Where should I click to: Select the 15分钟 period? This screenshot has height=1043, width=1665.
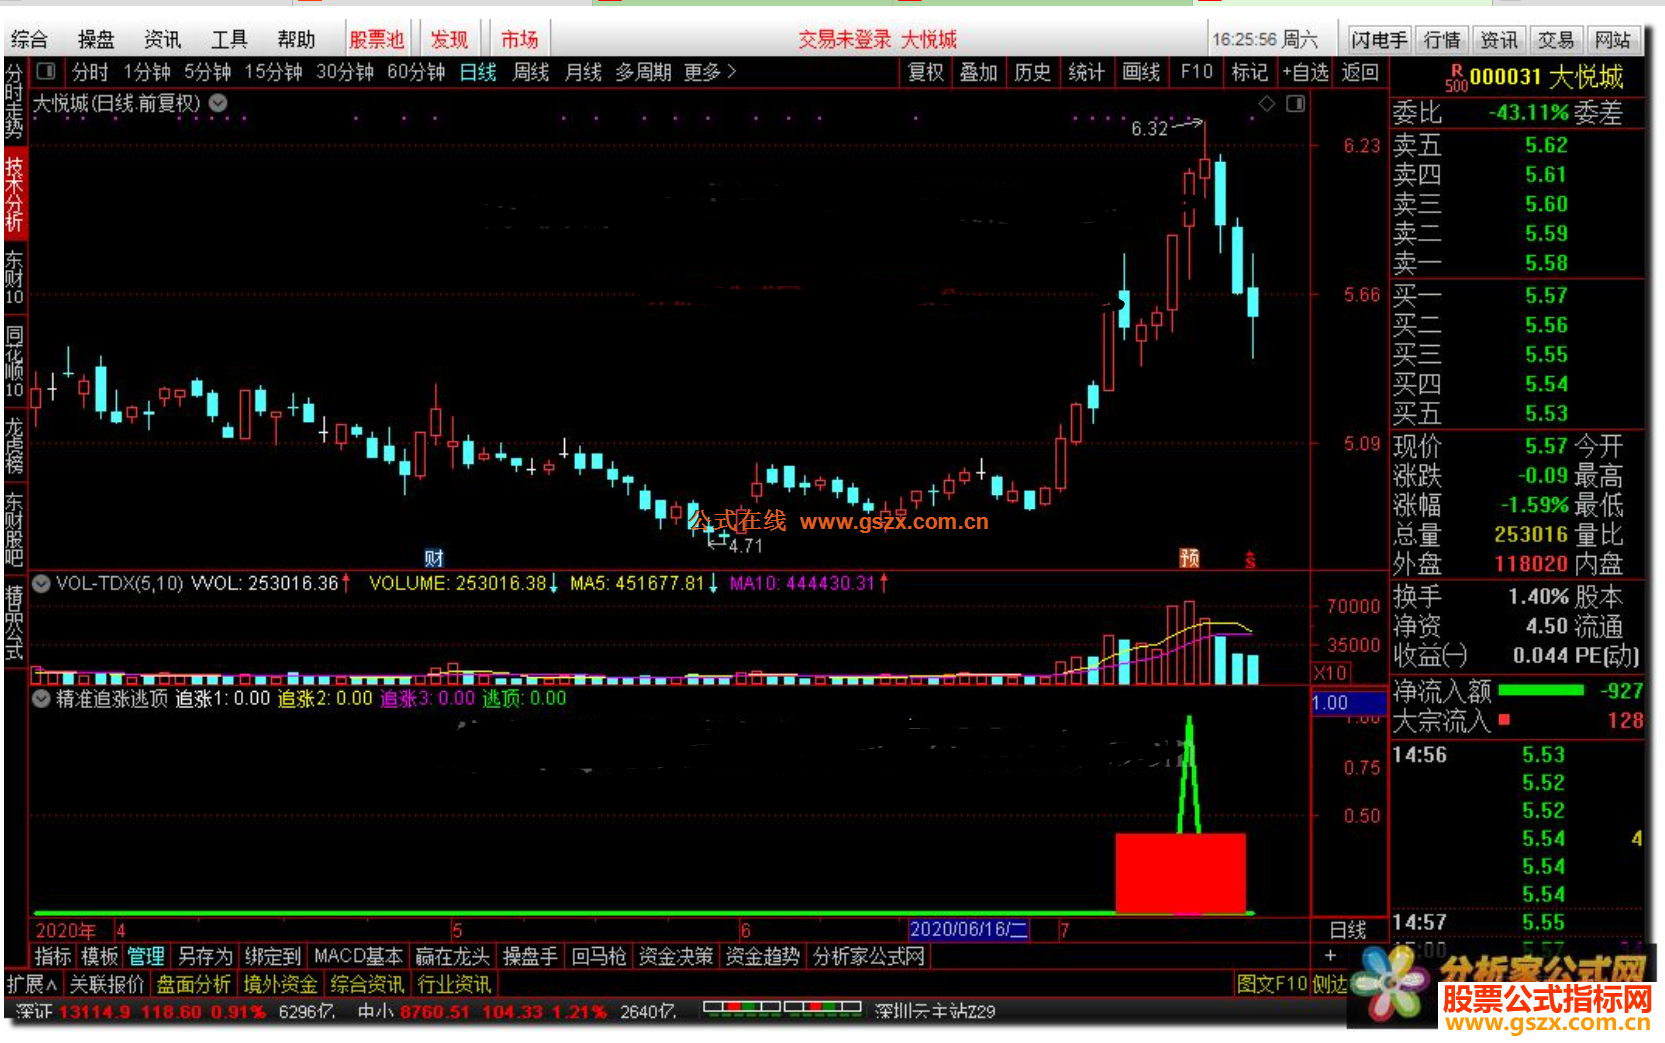click(x=273, y=72)
